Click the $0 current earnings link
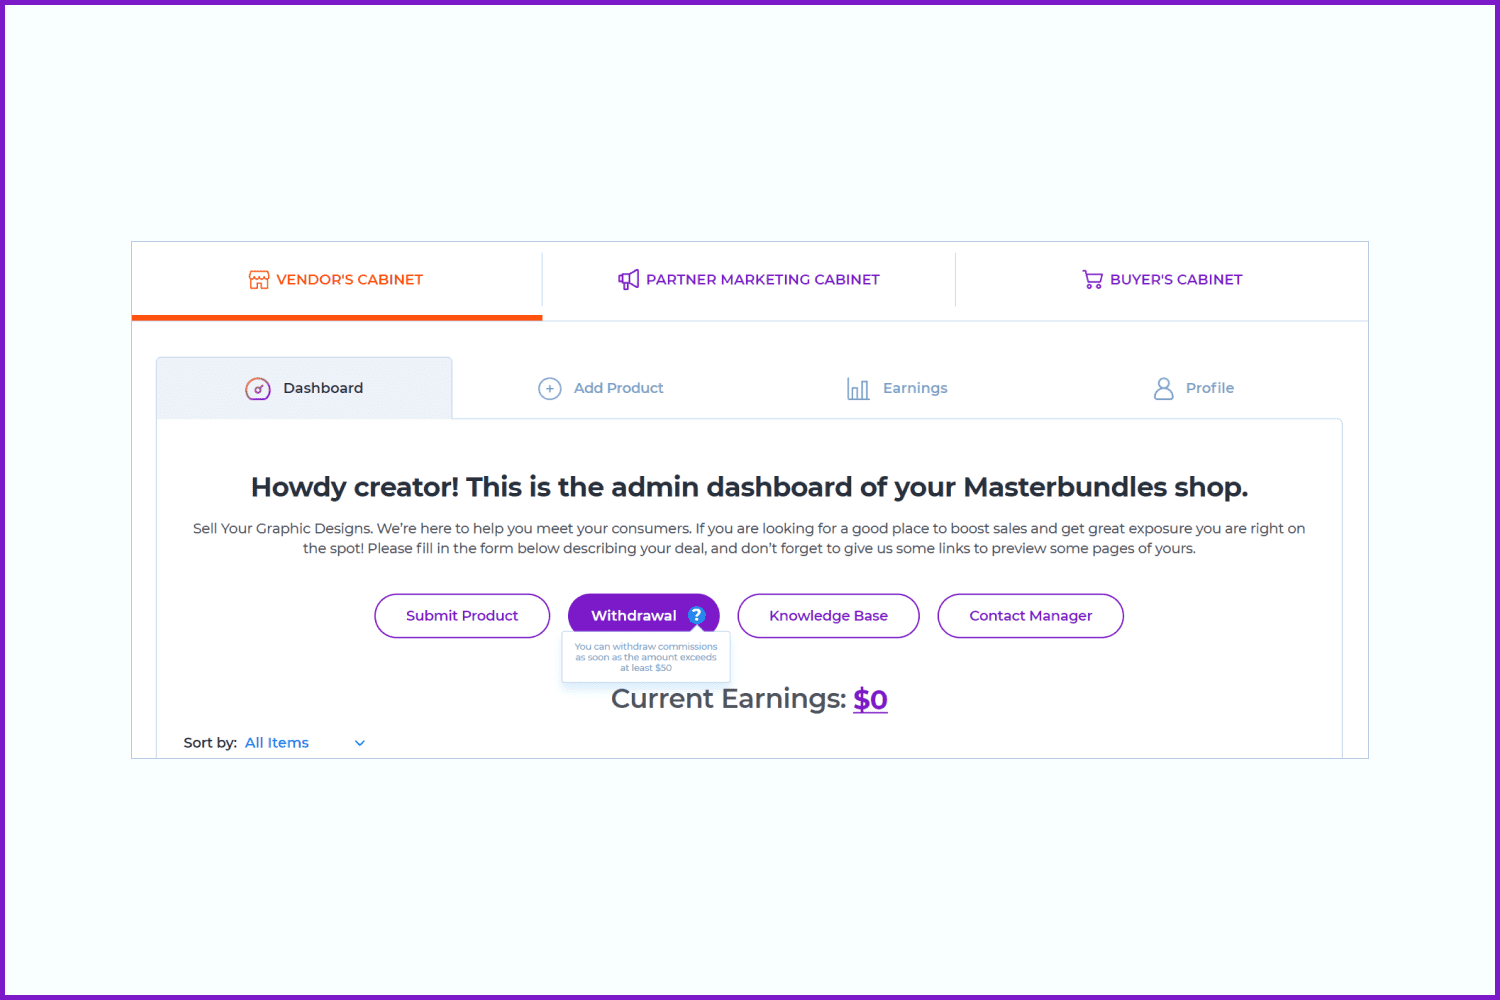Image resolution: width=1500 pixels, height=1000 pixels. (x=870, y=699)
